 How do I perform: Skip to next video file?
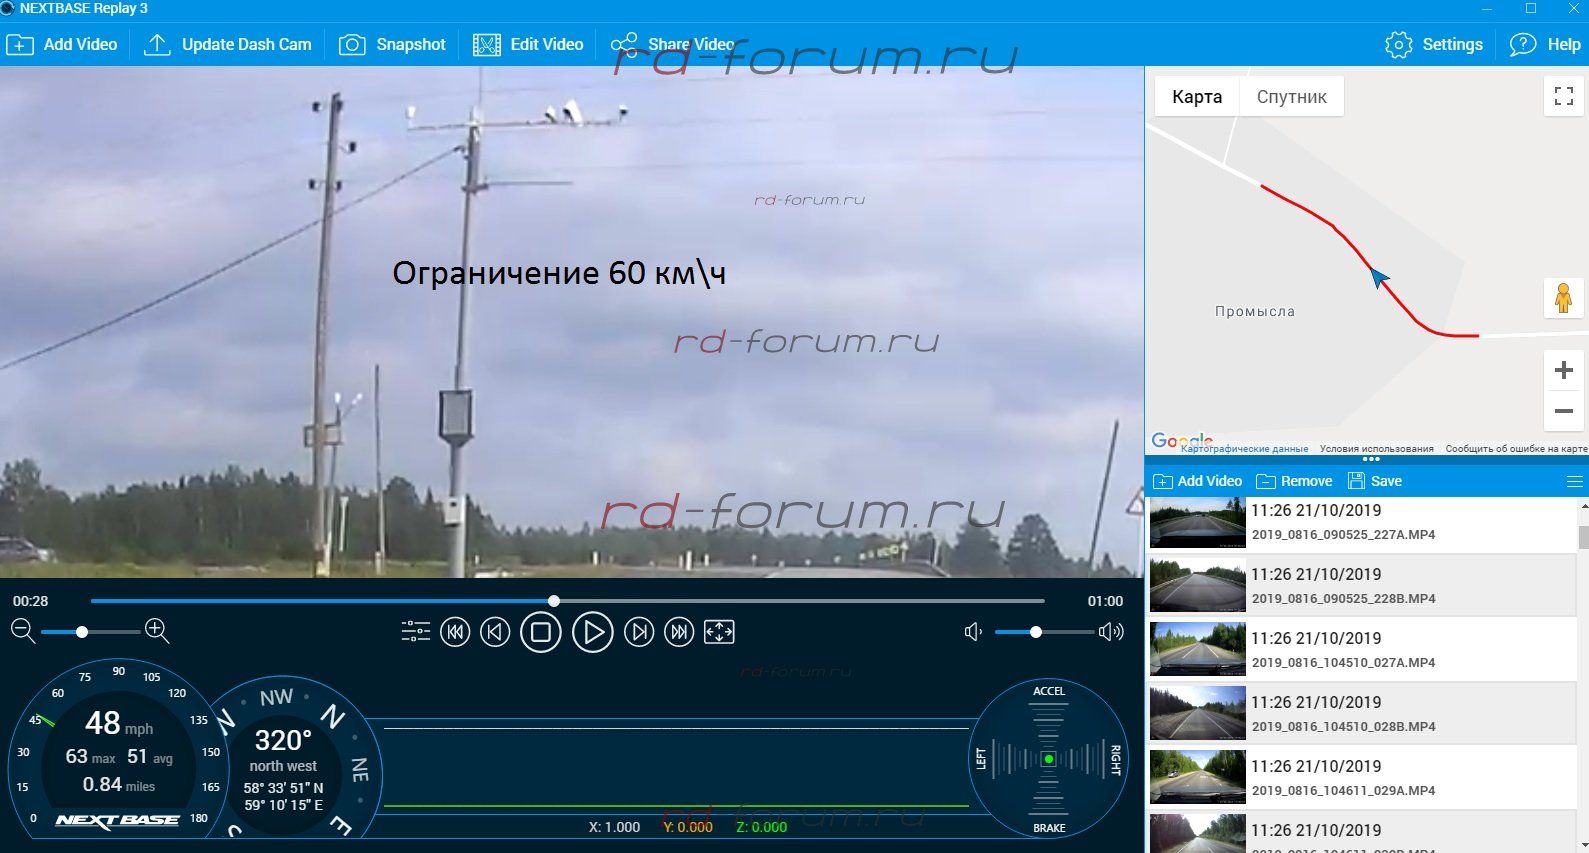(679, 632)
